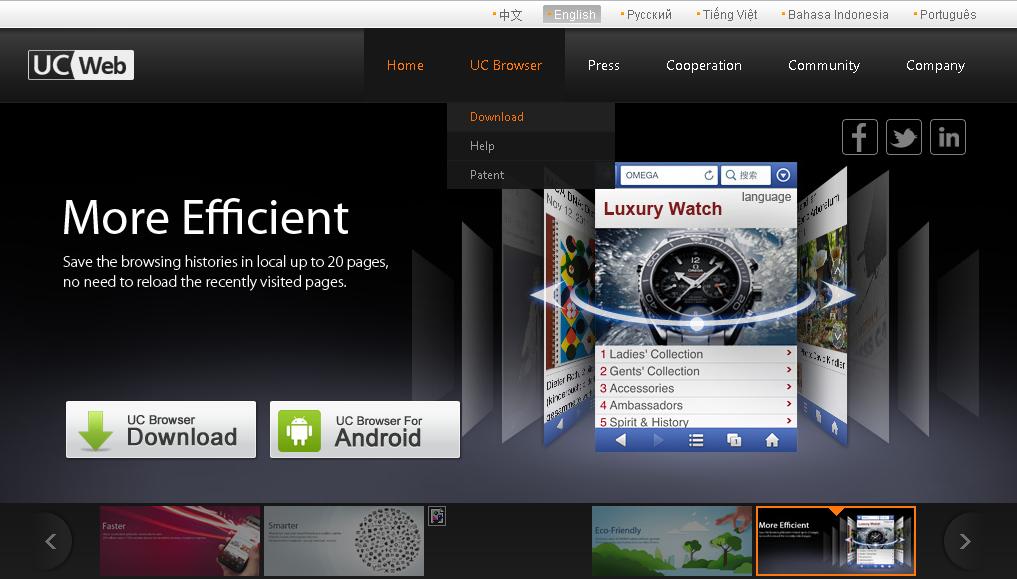Click UC Browser For Android button label

point(379,431)
